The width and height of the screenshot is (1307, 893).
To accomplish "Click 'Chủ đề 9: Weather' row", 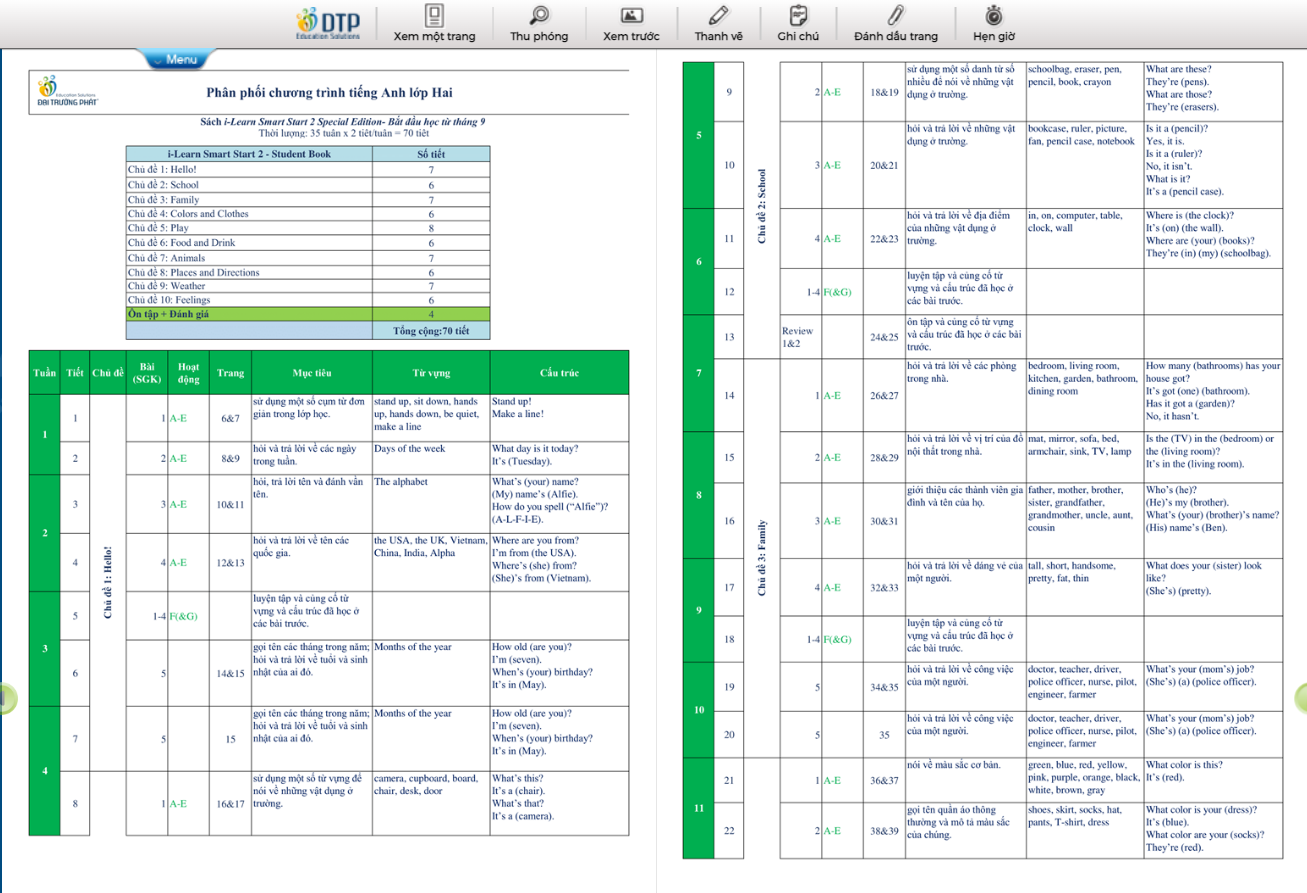I will [x=308, y=286].
